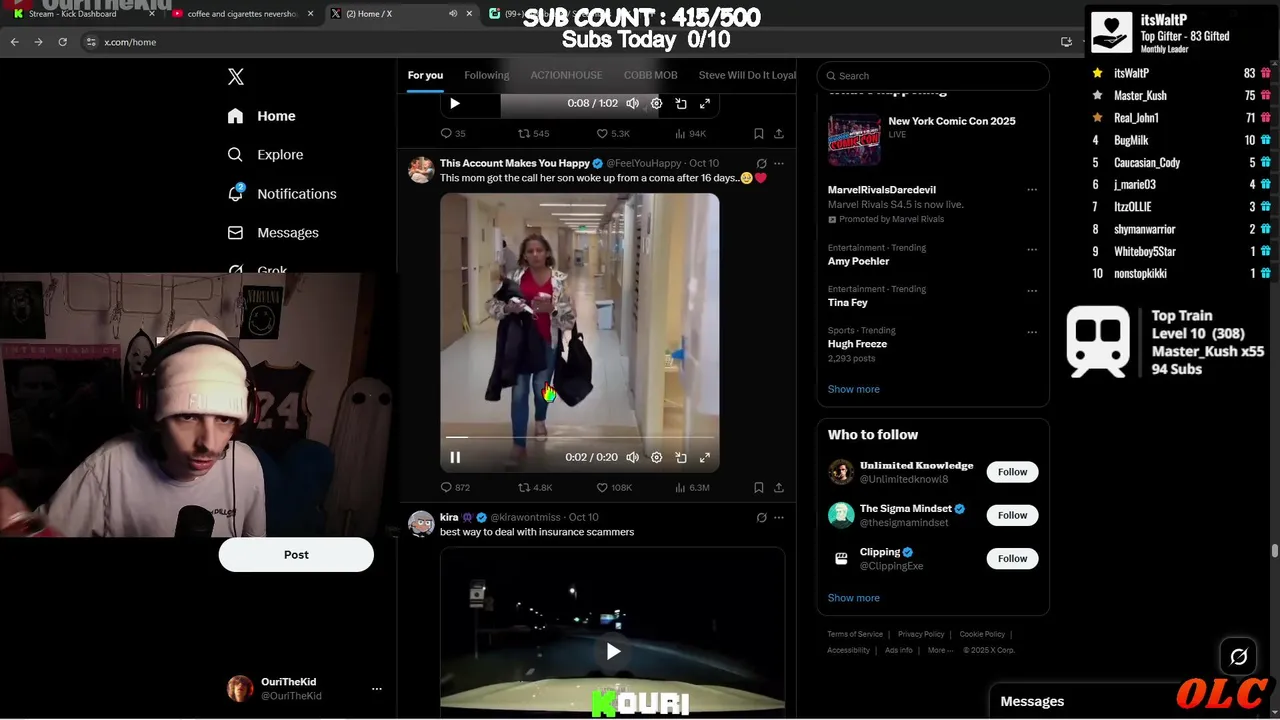Play the top paused video
Screen dimensions: 1280x720
[455, 103]
